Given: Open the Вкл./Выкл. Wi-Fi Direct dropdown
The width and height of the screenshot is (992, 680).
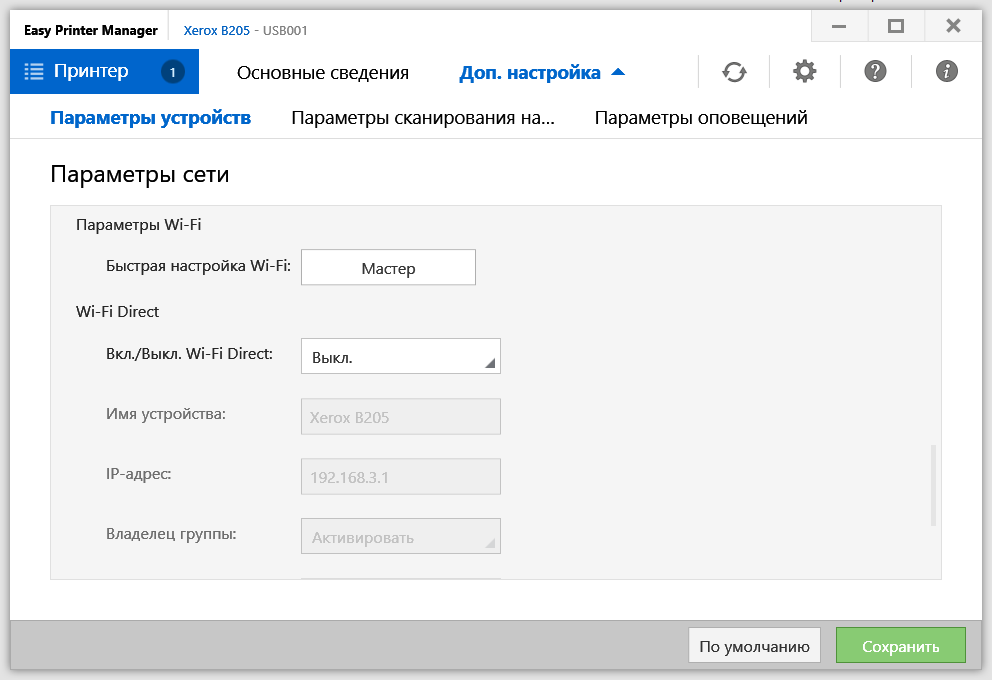Looking at the screenshot, I should [x=400, y=357].
